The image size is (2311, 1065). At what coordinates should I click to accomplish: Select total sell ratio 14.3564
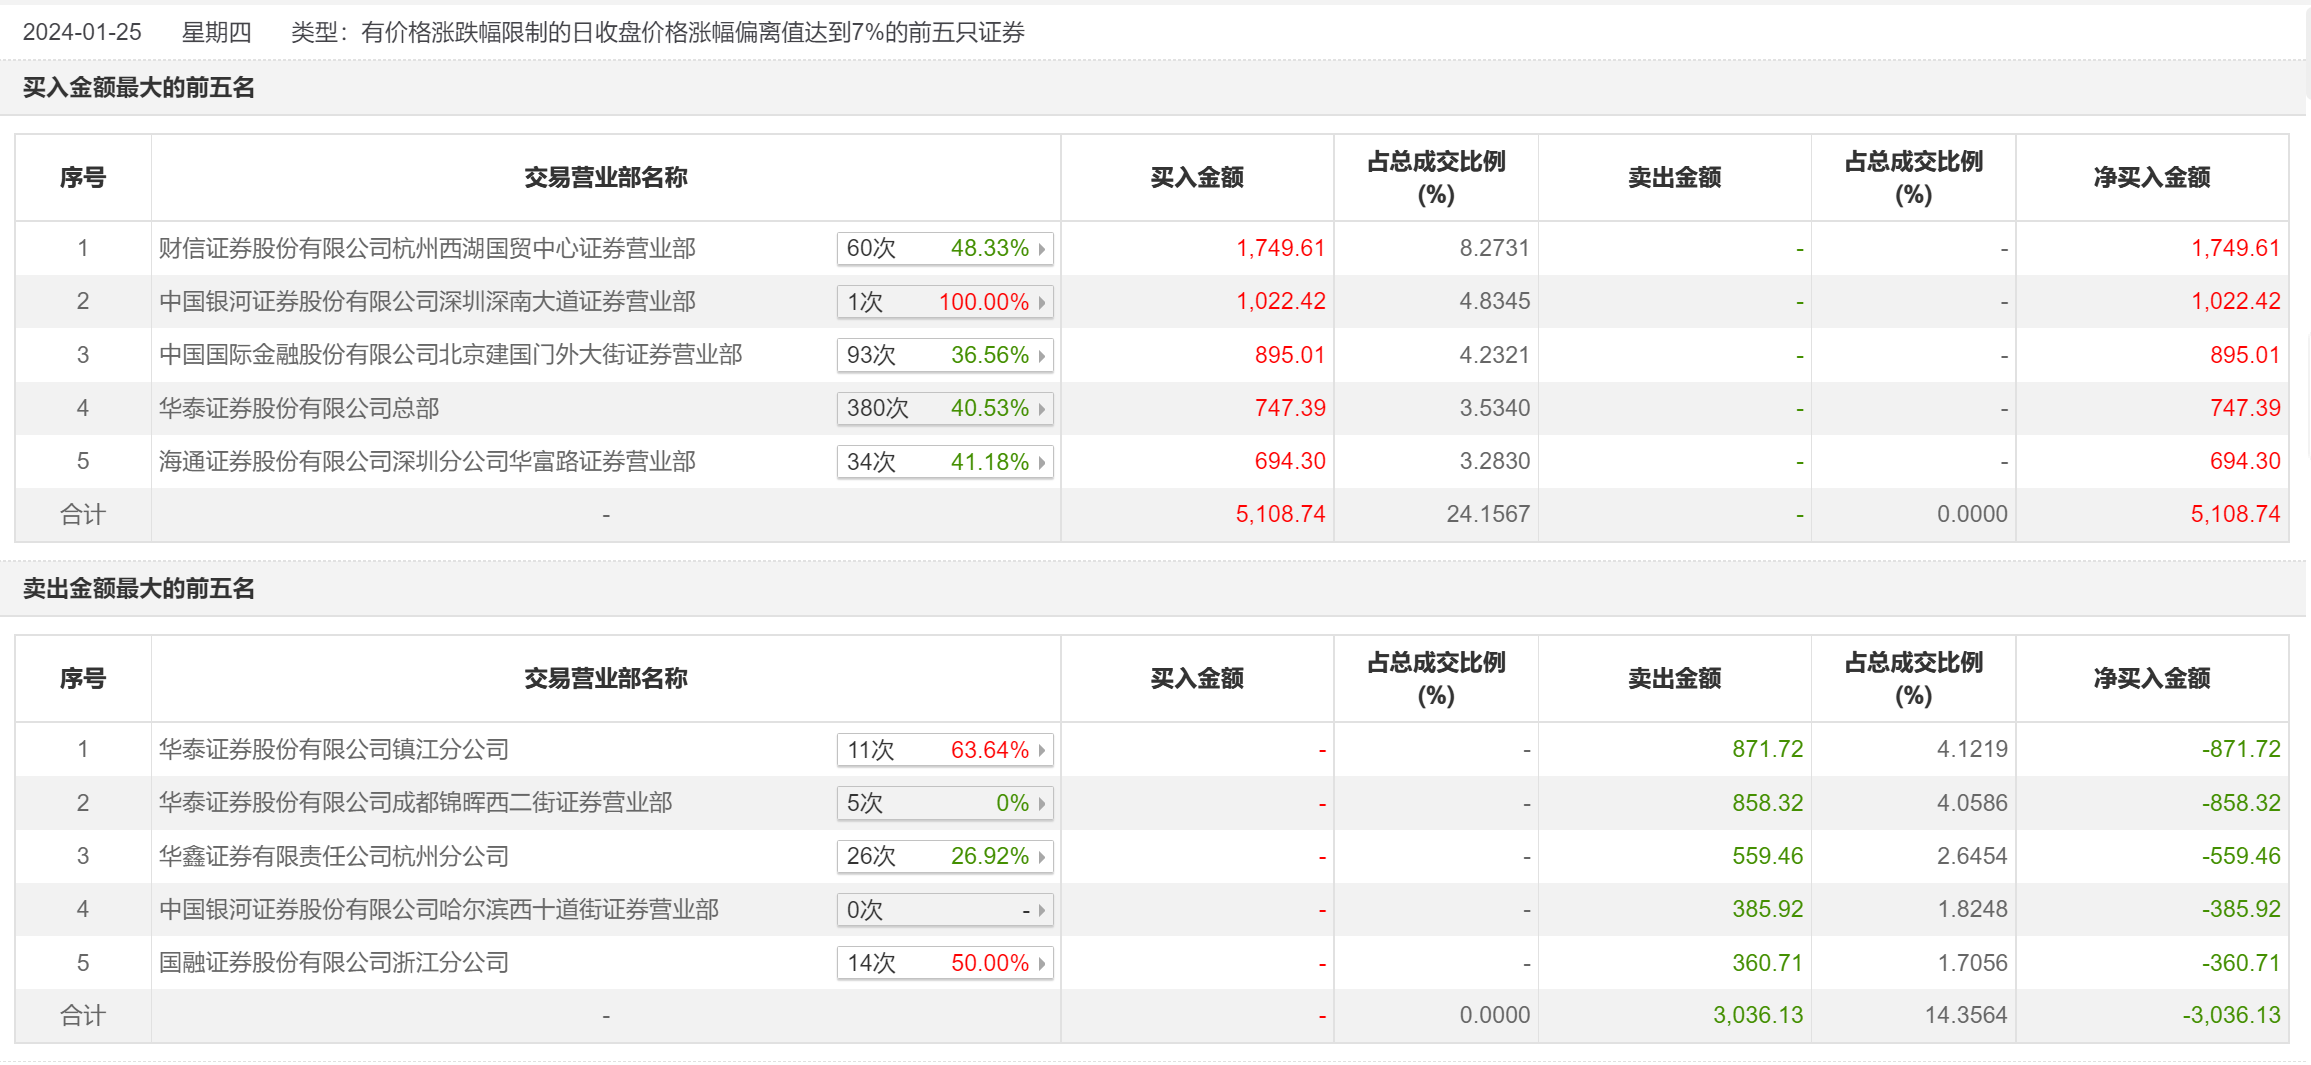click(1966, 1015)
